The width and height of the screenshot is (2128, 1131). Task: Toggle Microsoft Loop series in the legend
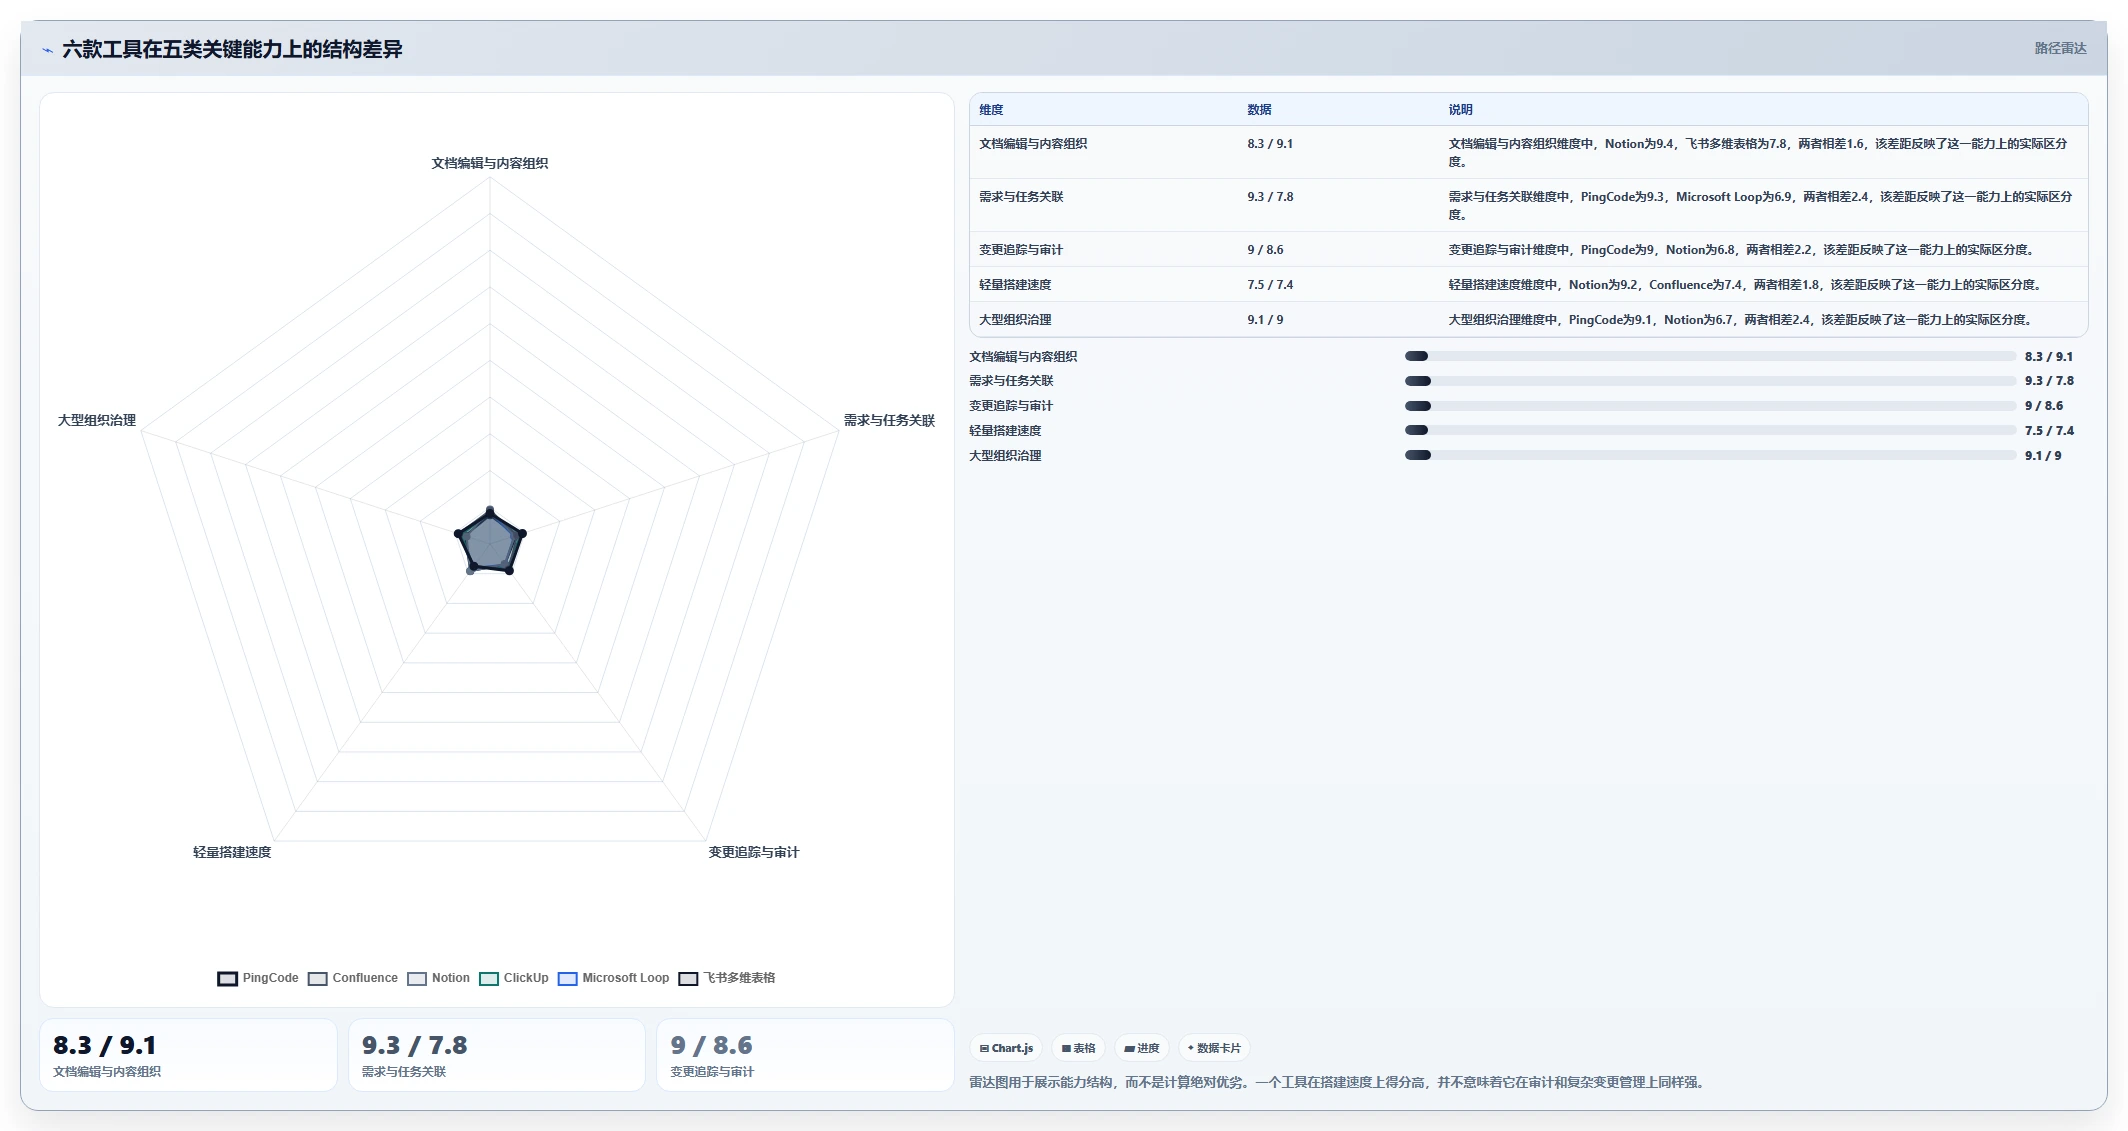[x=613, y=978]
